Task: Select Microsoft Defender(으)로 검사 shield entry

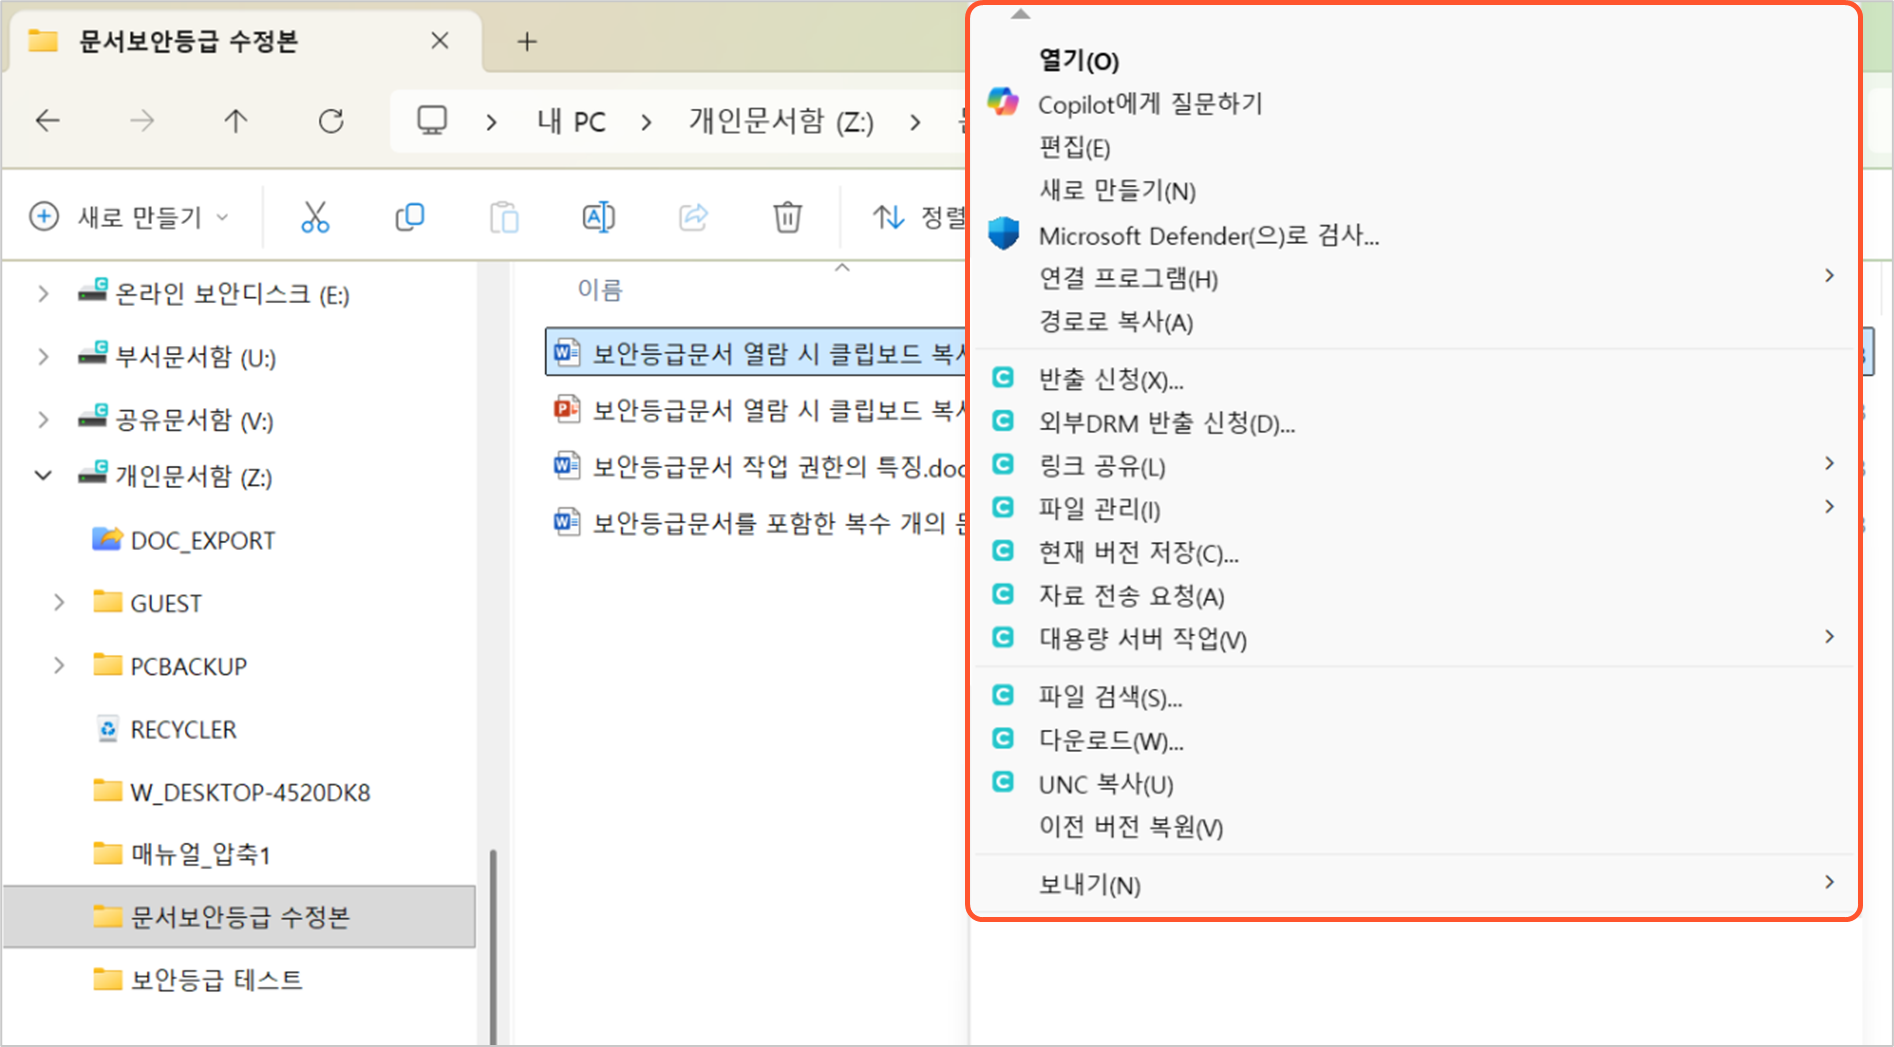Action: [1208, 236]
